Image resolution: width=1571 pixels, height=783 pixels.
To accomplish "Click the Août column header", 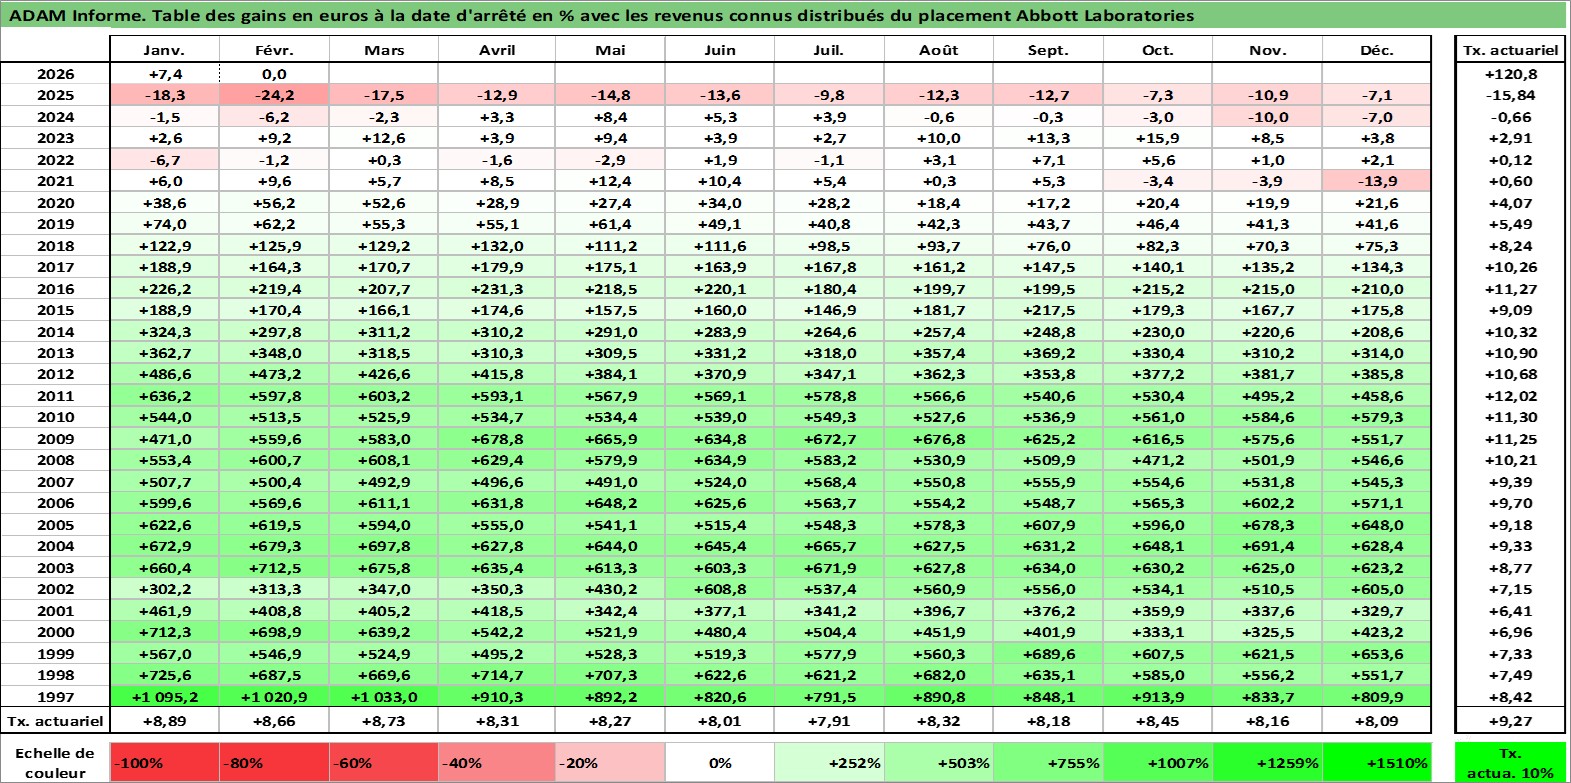I will pos(938,50).
